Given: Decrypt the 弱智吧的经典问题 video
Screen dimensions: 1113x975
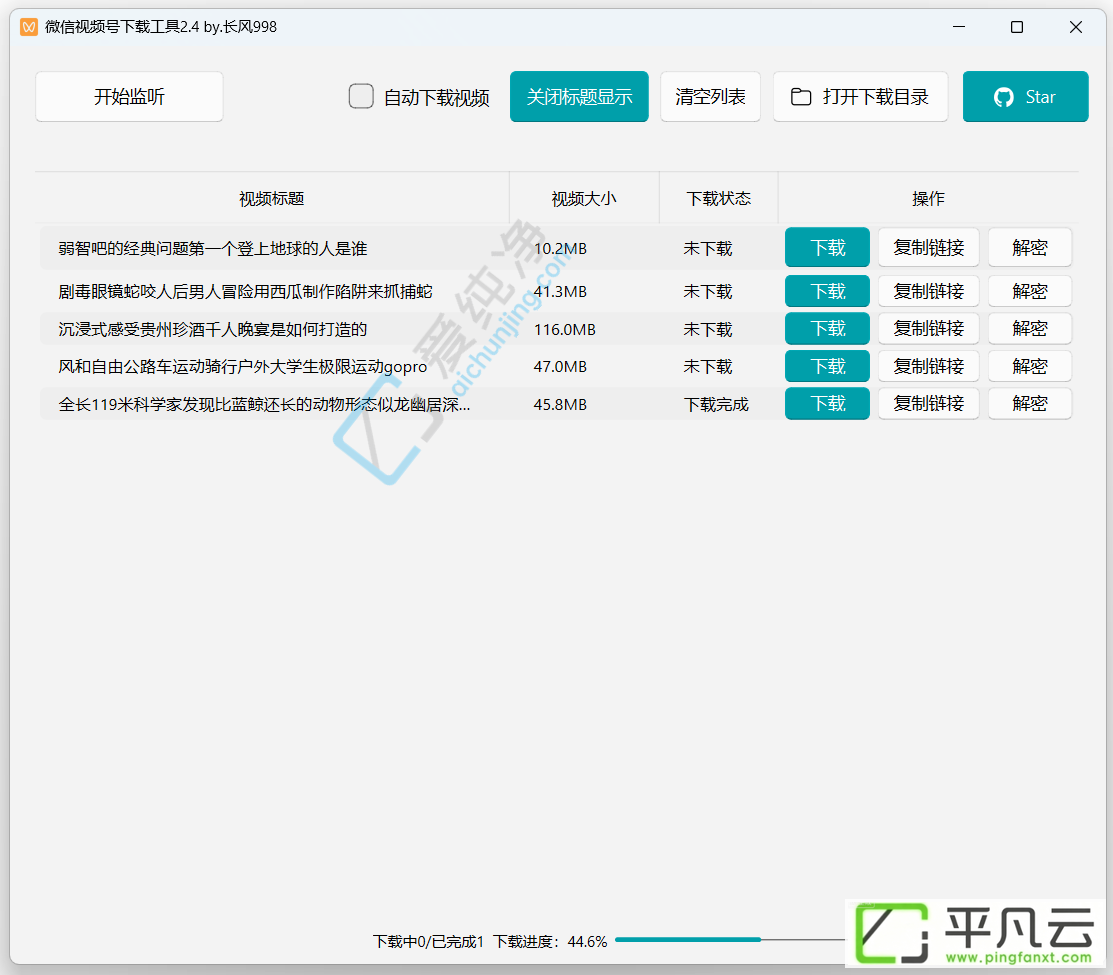Looking at the screenshot, I should pos(1030,248).
